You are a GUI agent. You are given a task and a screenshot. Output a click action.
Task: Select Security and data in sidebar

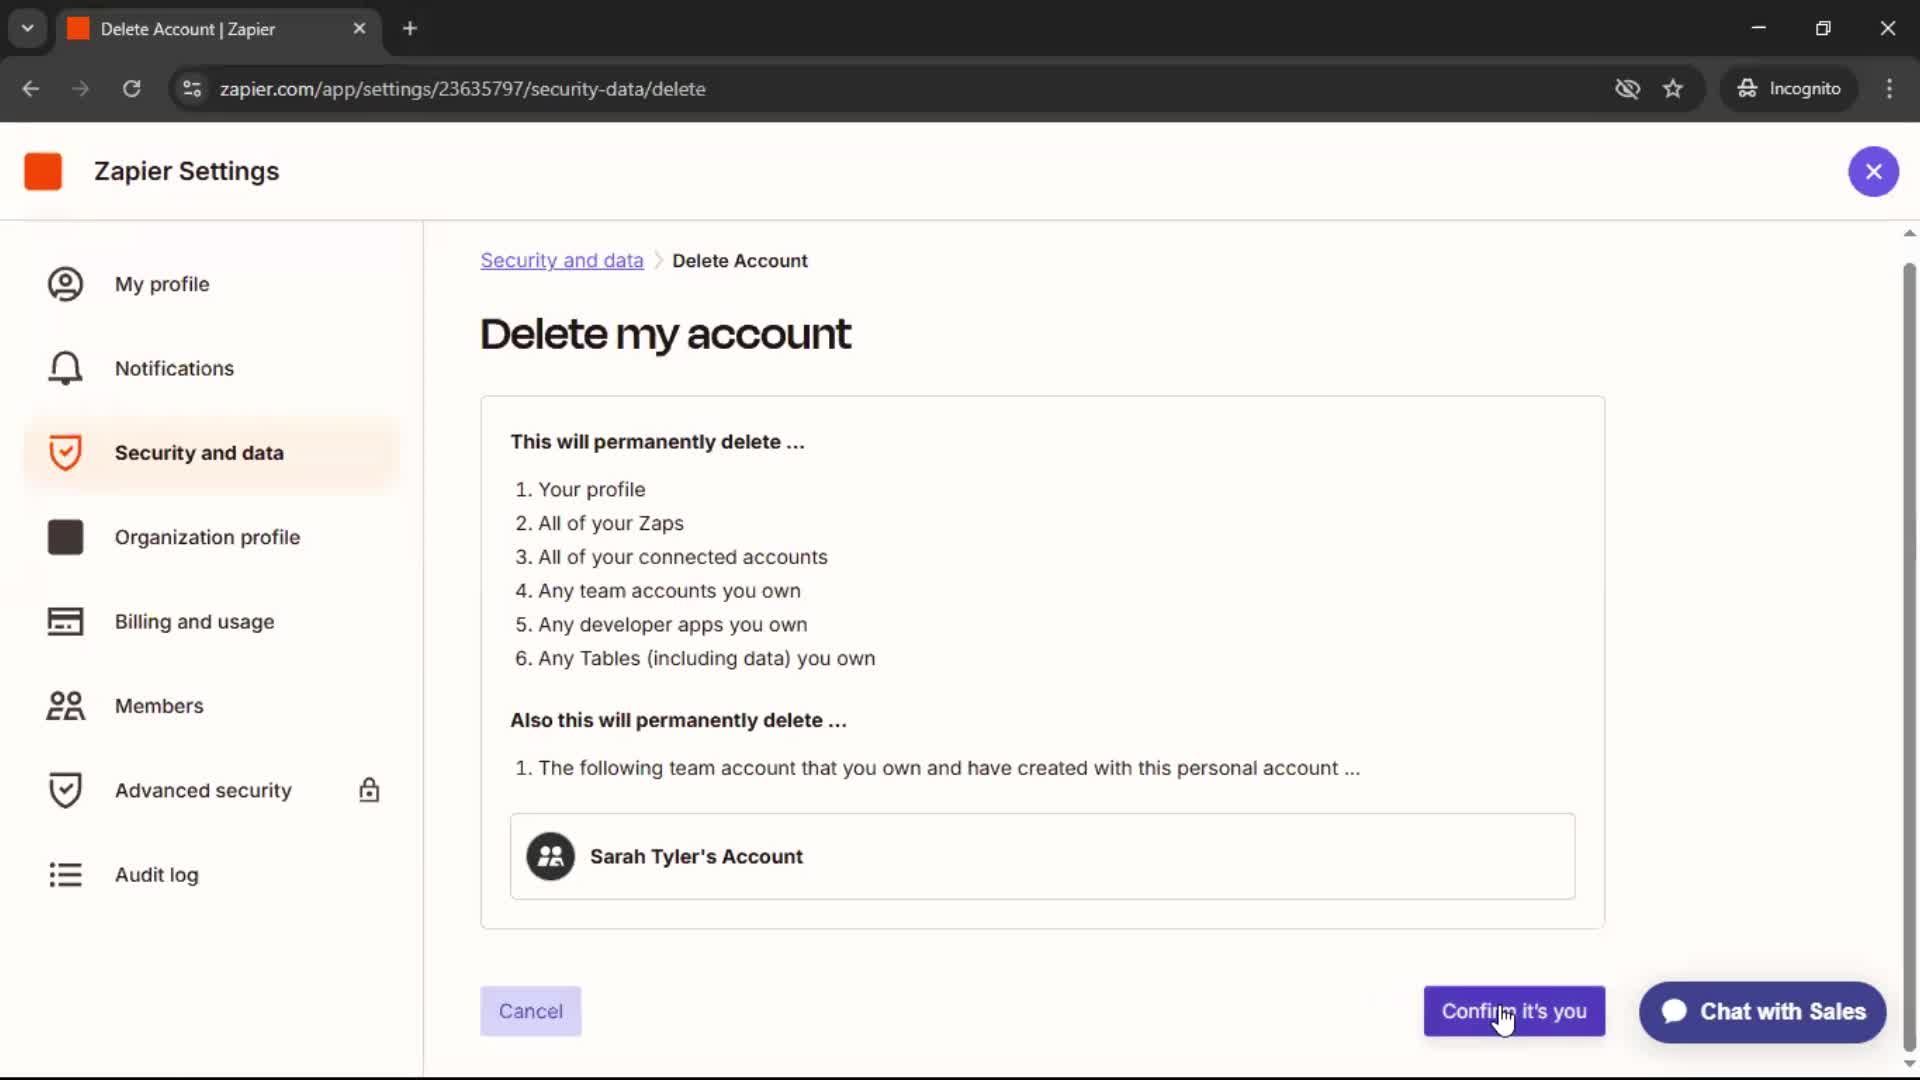[x=212, y=453]
